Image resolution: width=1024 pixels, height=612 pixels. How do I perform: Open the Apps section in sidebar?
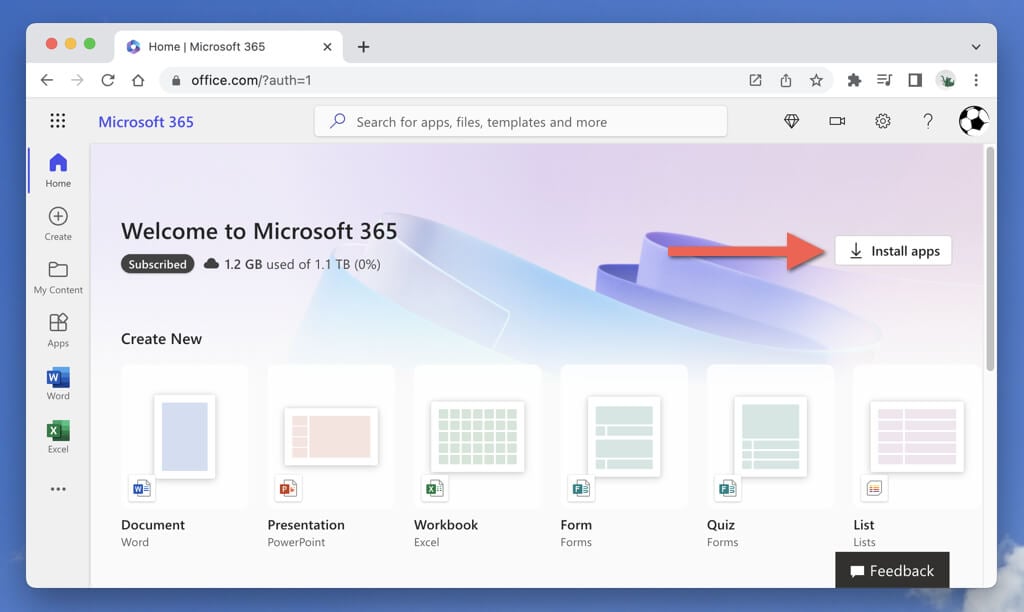tap(58, 330)
